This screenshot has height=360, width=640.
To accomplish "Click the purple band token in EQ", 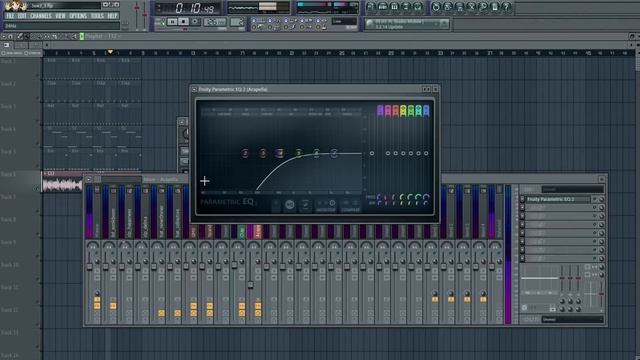I will pyautogui.click(x=380, y=110).
